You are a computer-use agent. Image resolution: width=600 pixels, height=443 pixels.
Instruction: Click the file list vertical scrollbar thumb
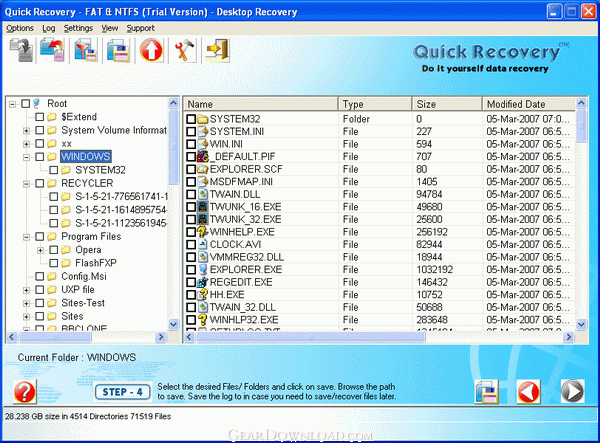point(581,125)
